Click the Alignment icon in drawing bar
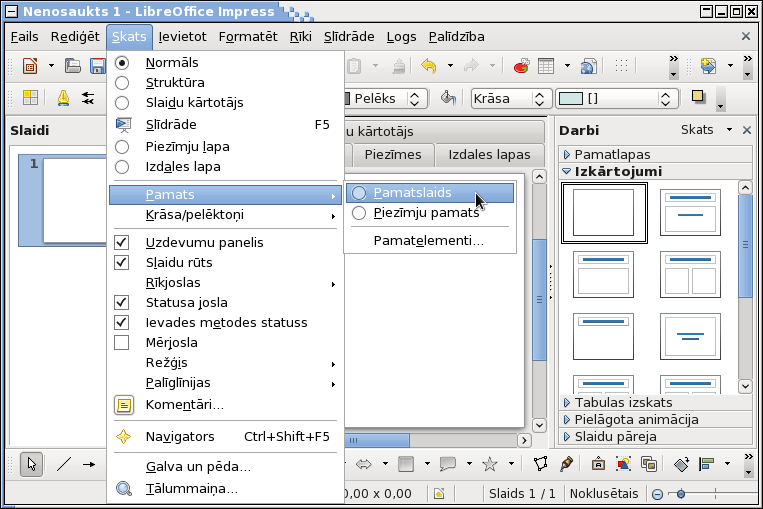 coord(706,464)
